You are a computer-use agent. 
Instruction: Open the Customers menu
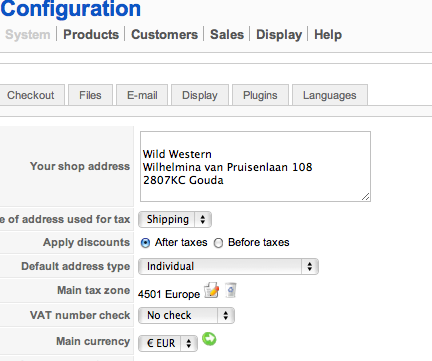(x=164, y=34)
